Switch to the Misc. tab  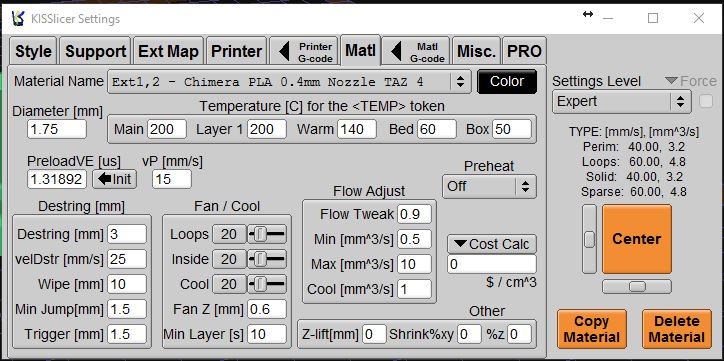pyautogui.click(x=477, y=51)
